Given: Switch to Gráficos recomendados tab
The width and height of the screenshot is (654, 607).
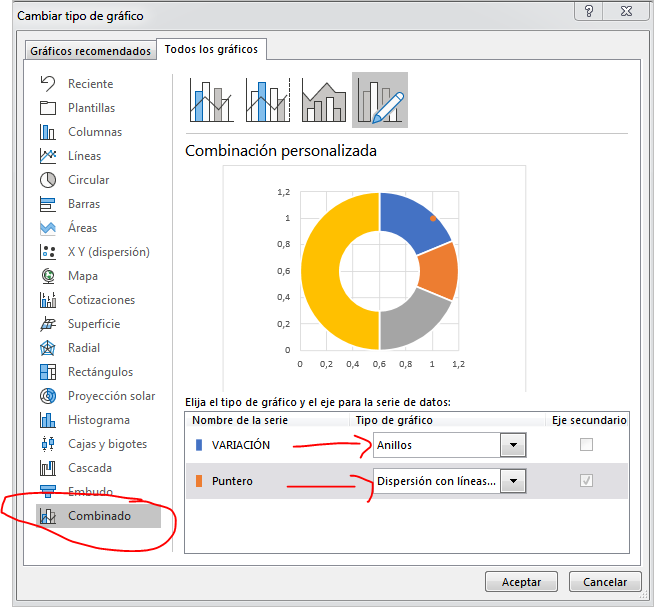Looking at the screenshot, I should pos(91,51).
